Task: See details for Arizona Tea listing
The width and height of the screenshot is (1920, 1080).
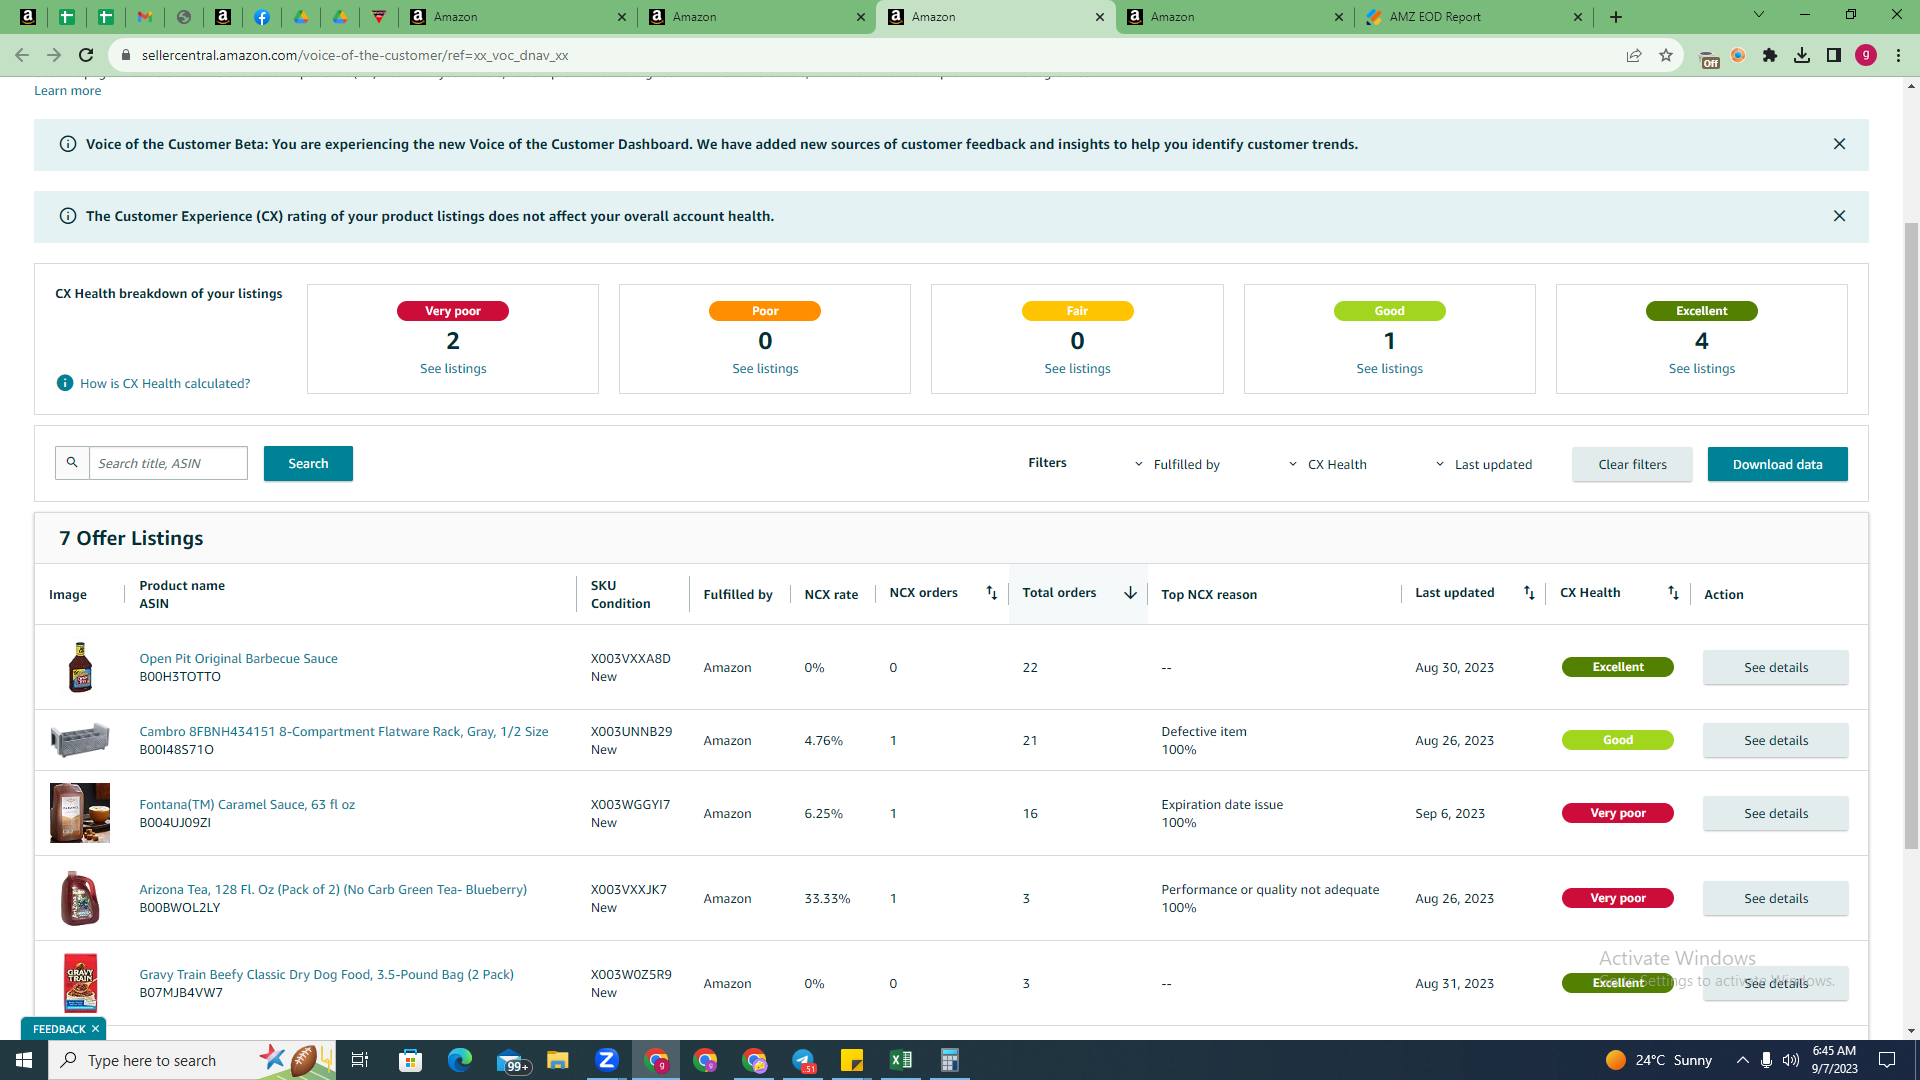Action: [1775, 898]
